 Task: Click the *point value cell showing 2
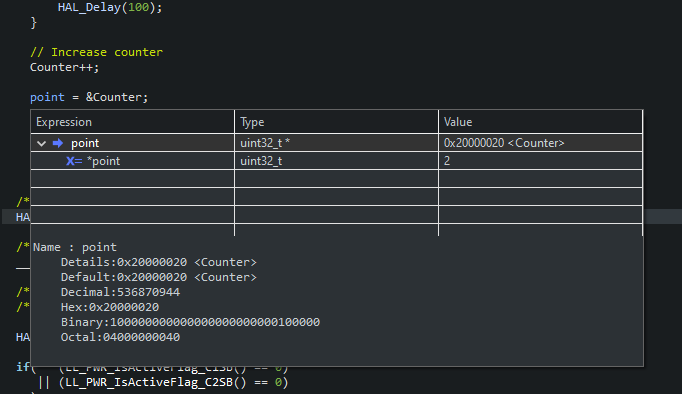541,161
